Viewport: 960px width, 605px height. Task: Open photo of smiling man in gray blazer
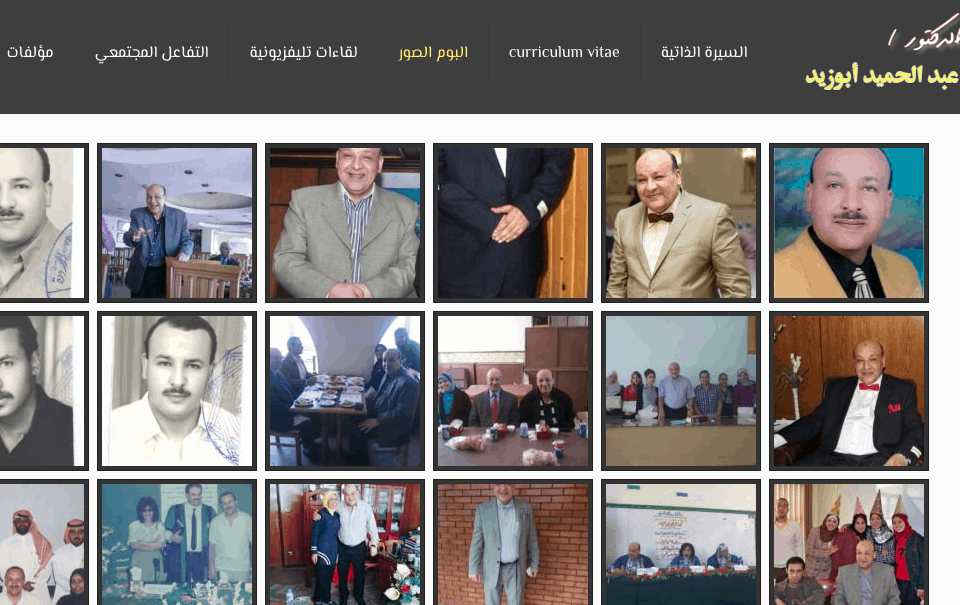tap(345, 223)
